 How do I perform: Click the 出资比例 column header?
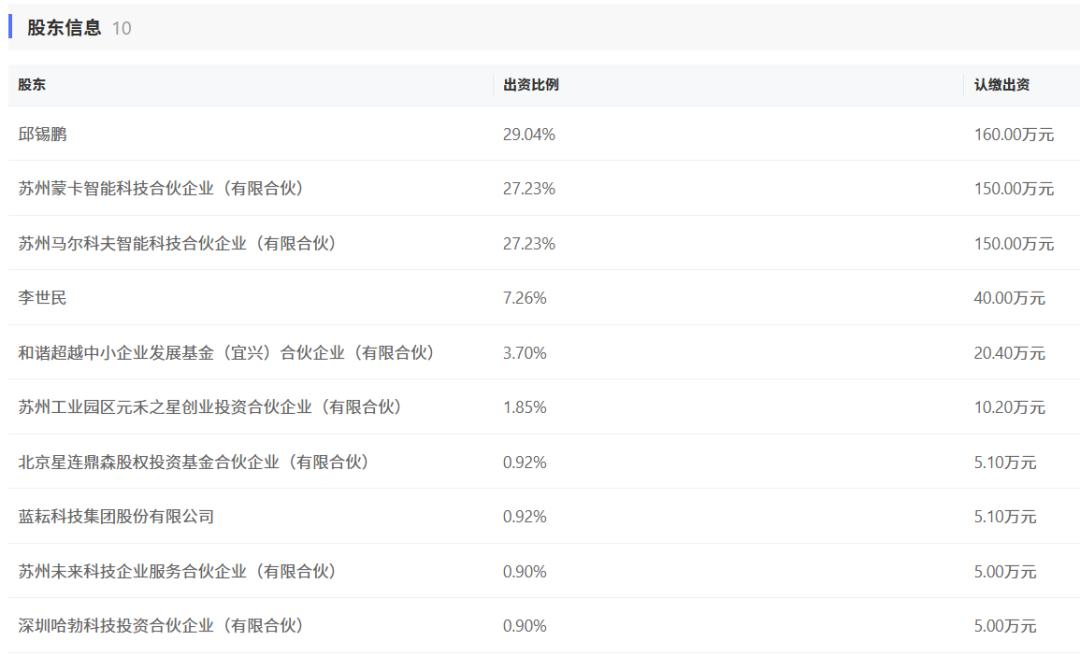pyautogui.click(x=531, y=85)
